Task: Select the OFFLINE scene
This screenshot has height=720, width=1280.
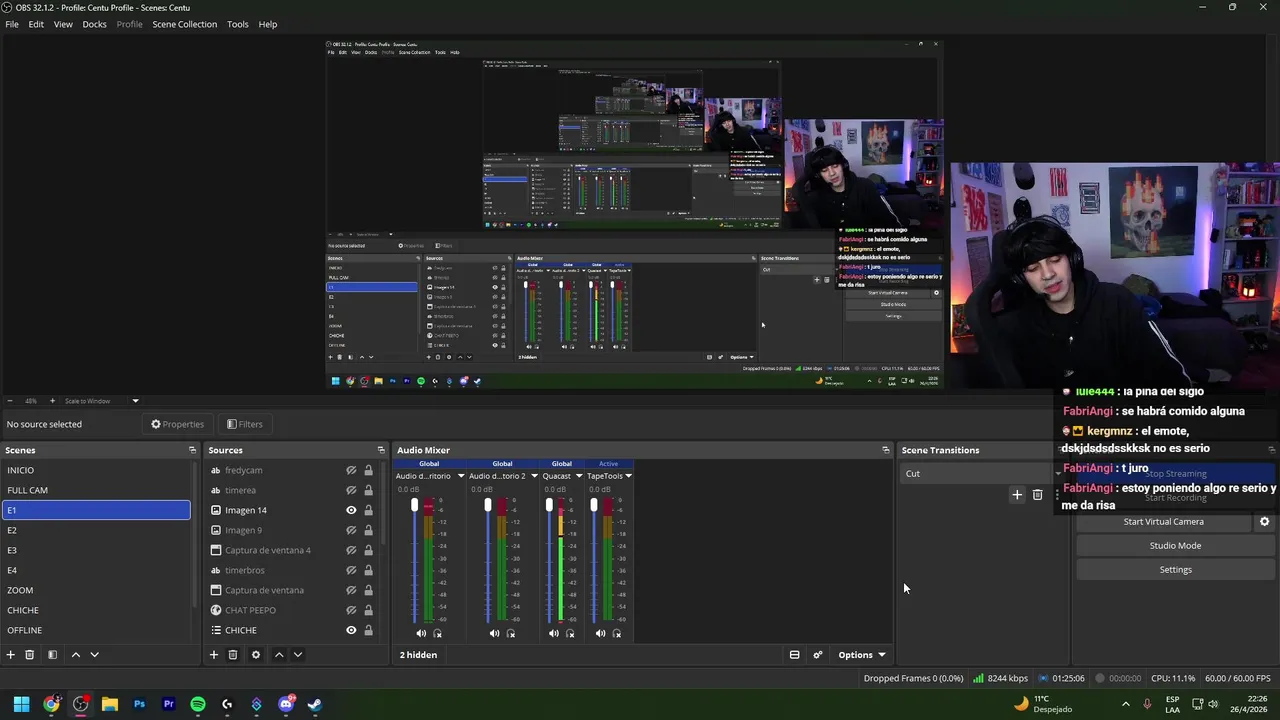Action: [96, 630]
